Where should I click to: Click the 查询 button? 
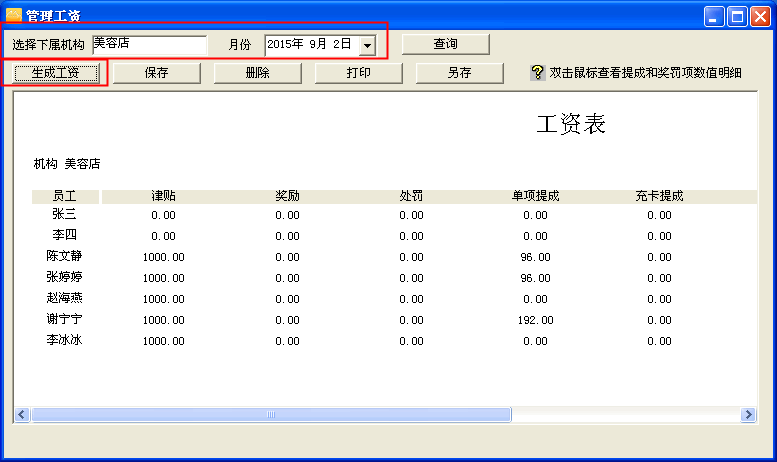pos(445,44)
